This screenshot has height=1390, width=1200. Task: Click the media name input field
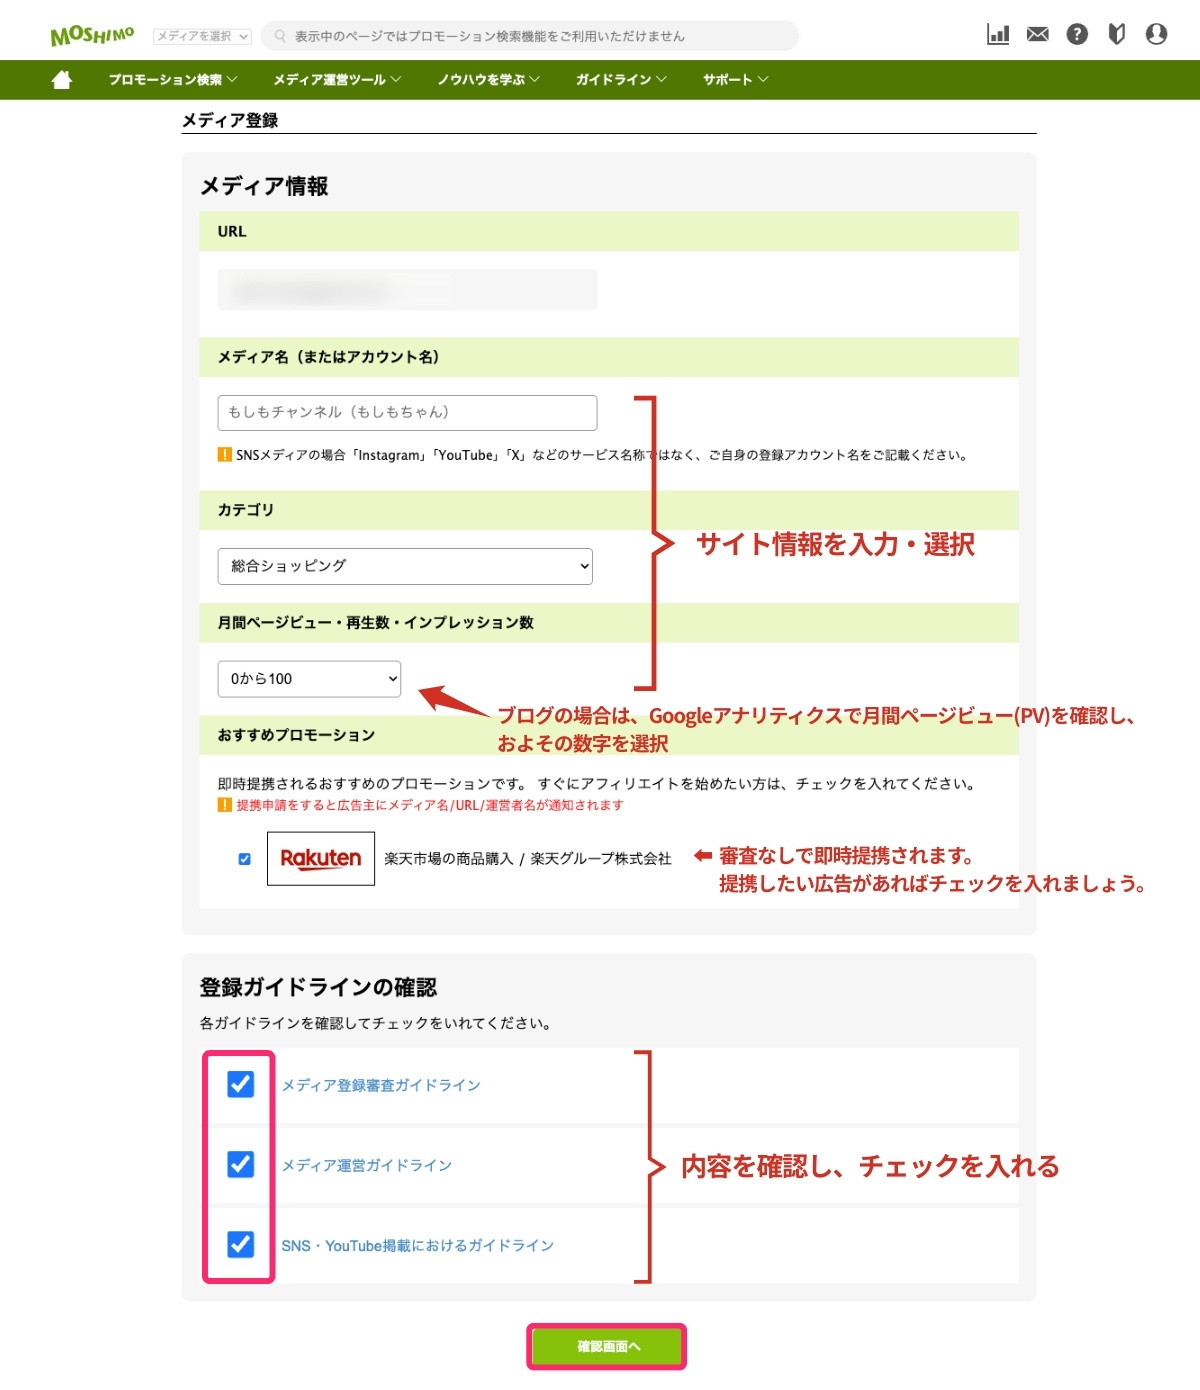click(405, 412)
